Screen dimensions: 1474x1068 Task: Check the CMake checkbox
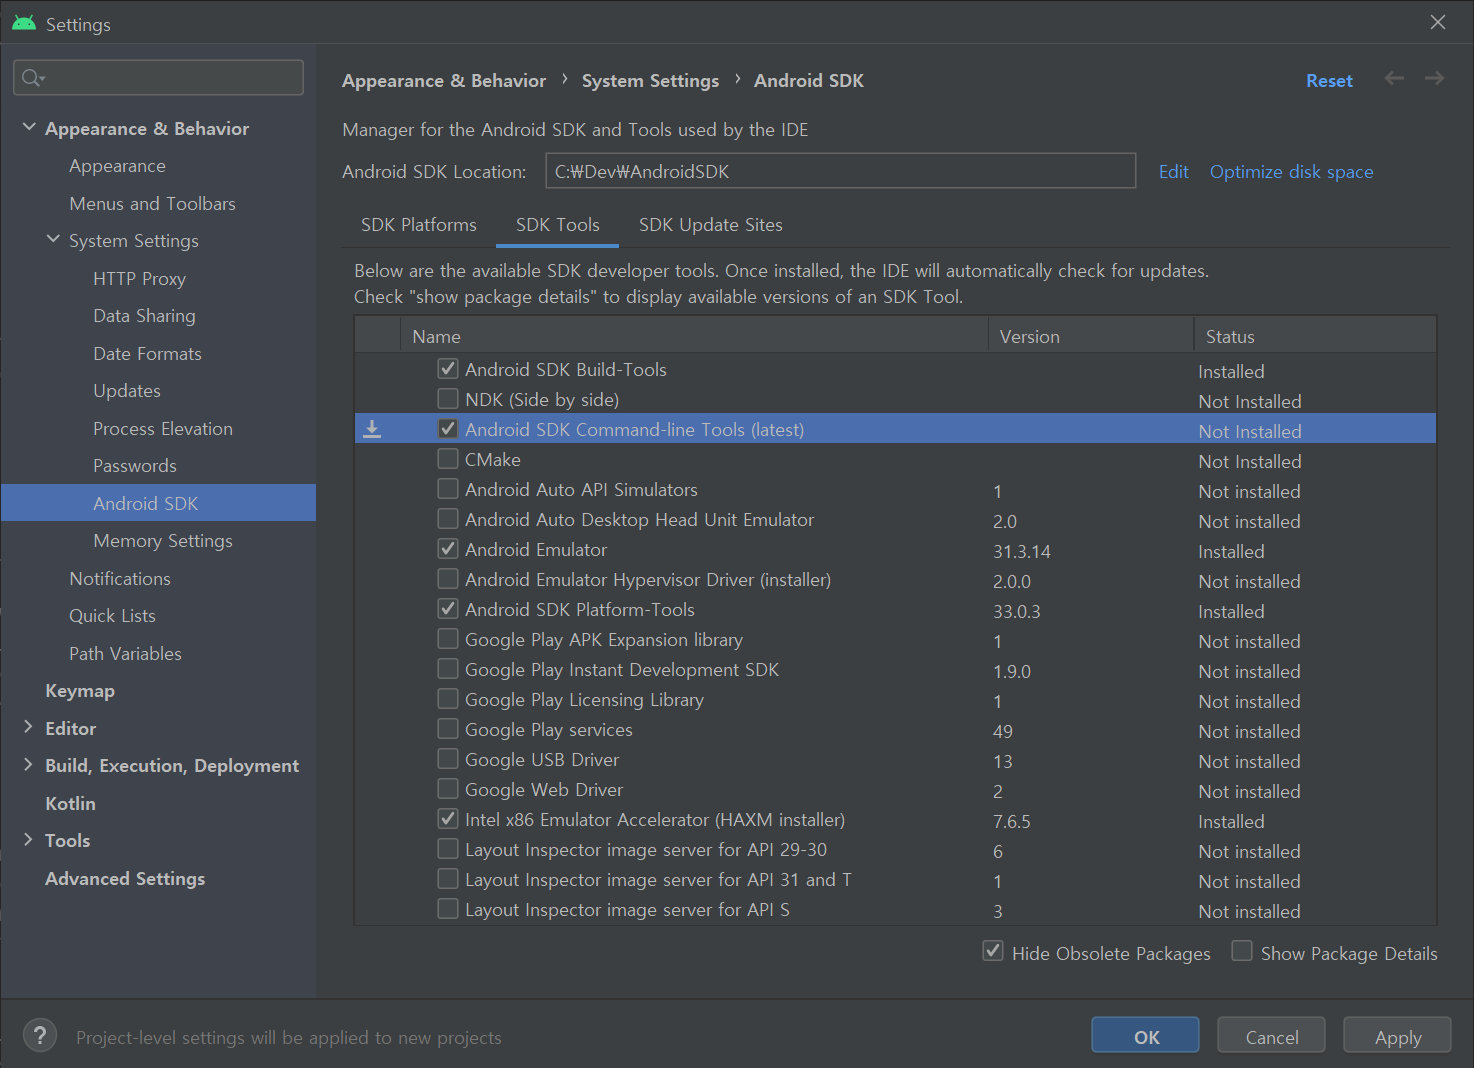[448, 459]
